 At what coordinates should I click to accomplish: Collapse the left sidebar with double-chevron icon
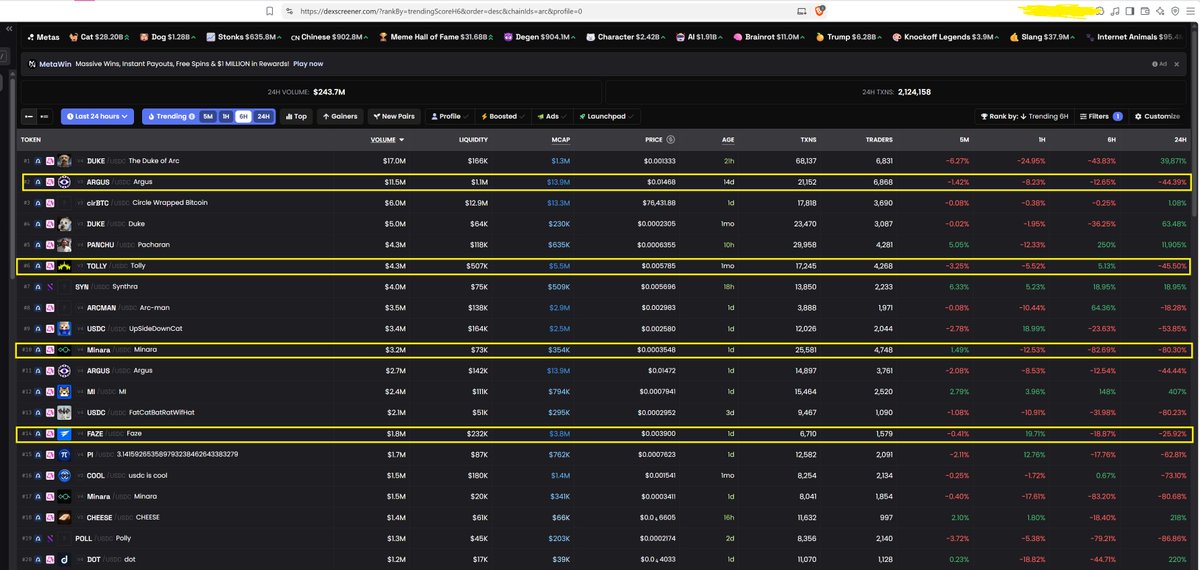[7, 29]
